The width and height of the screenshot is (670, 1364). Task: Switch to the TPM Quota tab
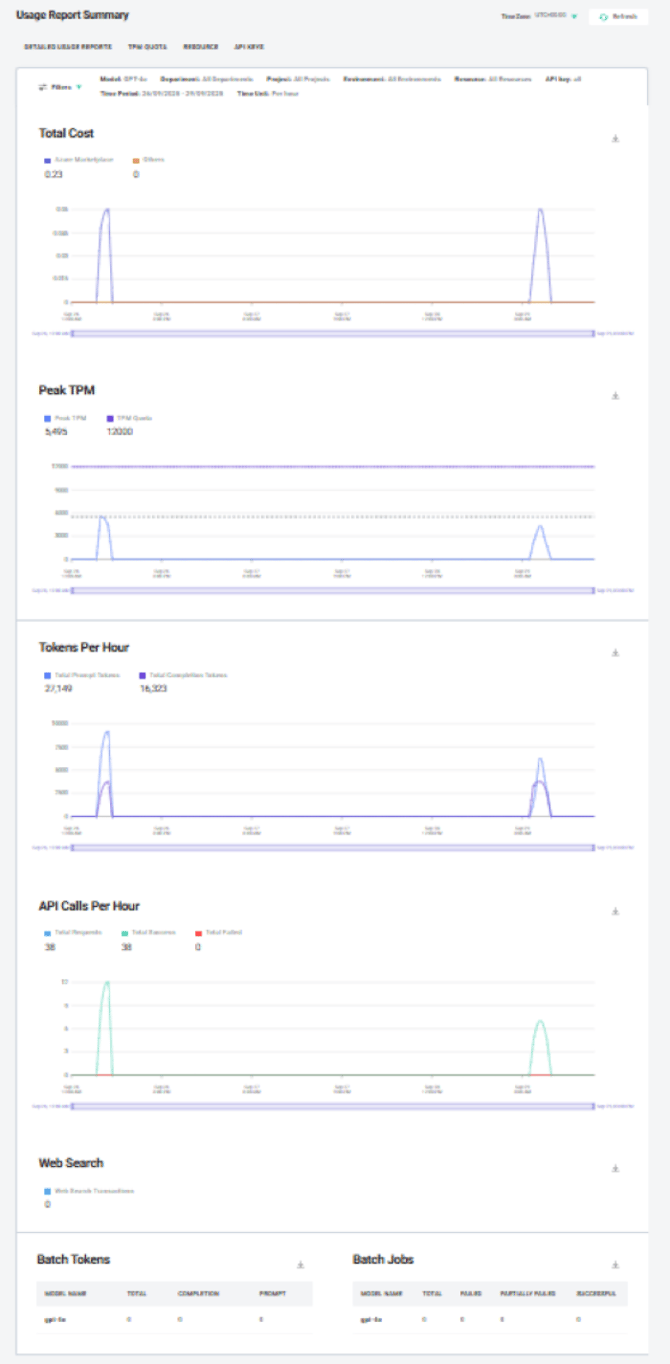(147, 47)
